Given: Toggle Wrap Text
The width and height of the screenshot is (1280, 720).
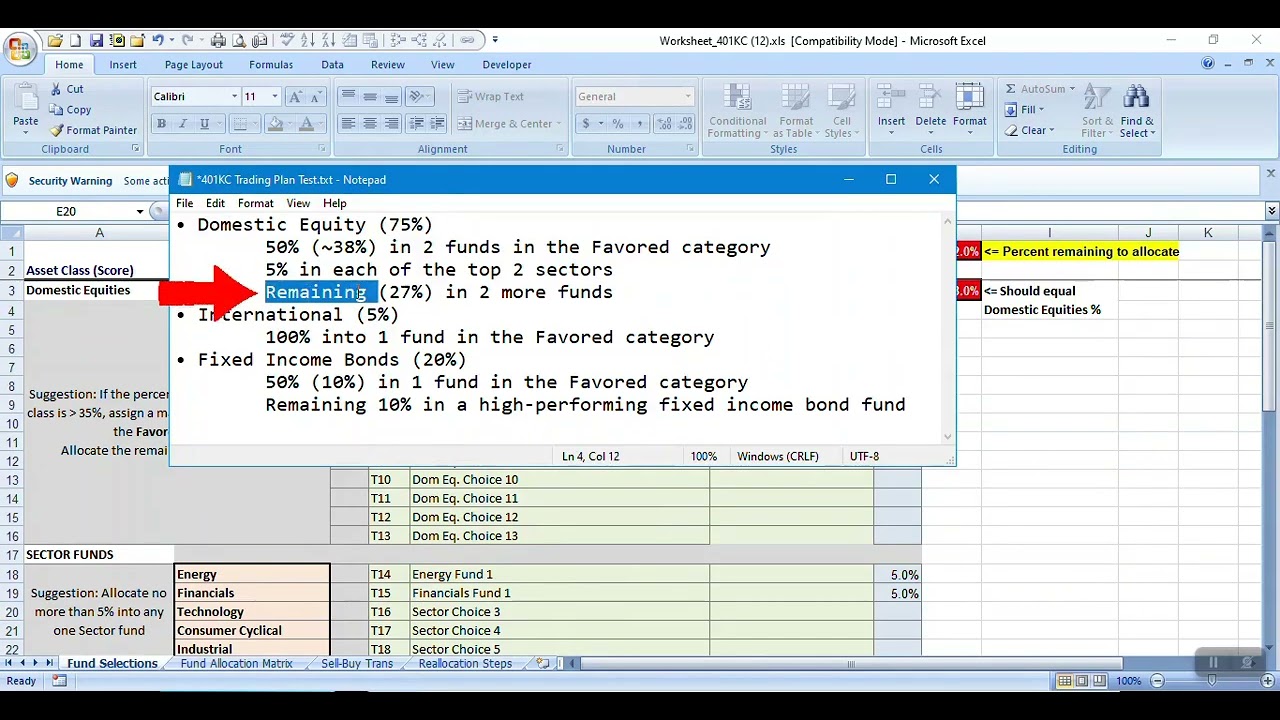Looking at the screenshot, I should coord(490,97).
